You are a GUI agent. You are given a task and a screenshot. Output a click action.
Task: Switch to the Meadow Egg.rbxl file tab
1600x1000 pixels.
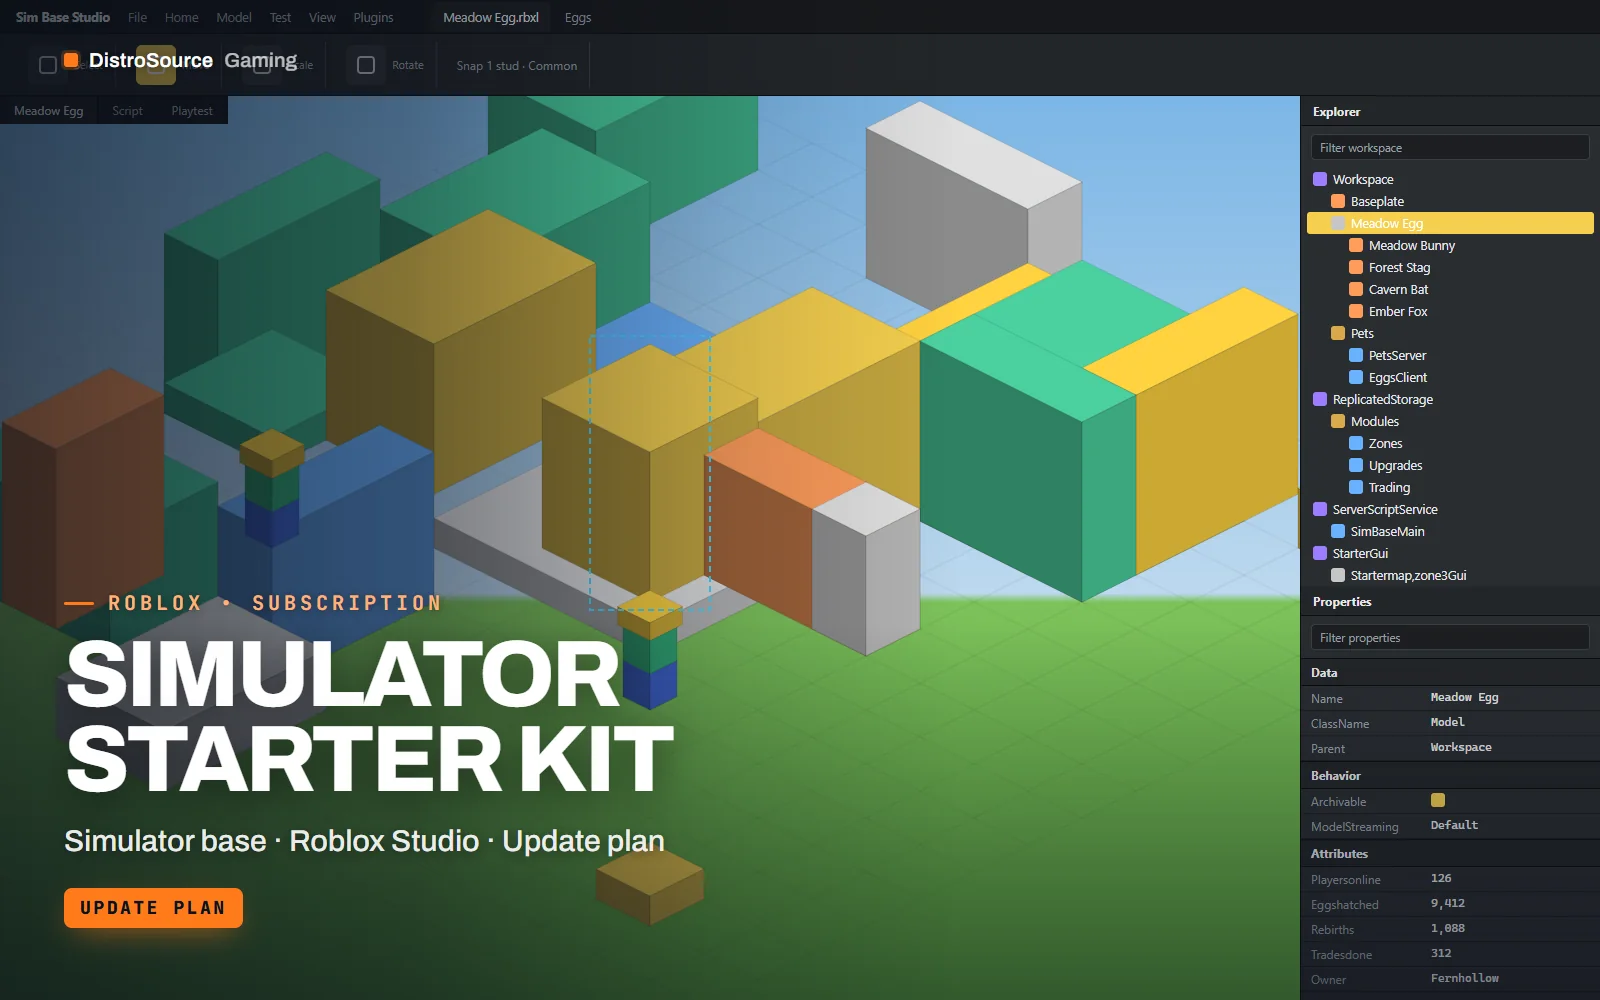pyautogui.click(x=491, y=17)
